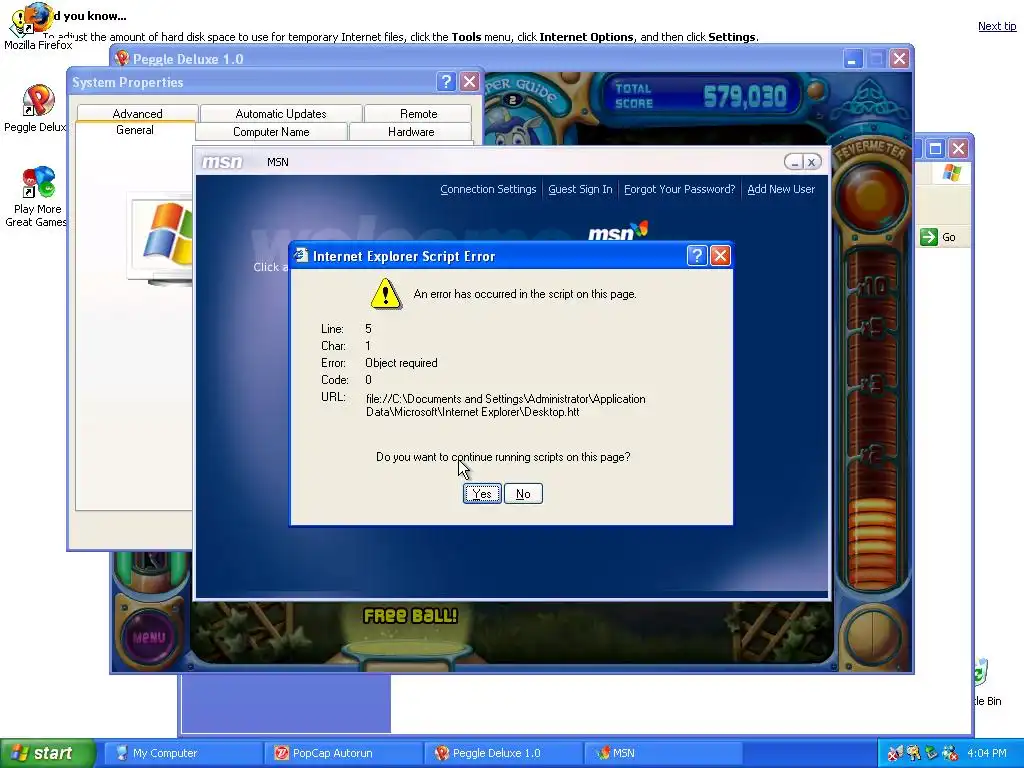The width and height of the screenshot is (1024, 768).
Task: Click the Next tip link
Action: [x=997, y=26]
